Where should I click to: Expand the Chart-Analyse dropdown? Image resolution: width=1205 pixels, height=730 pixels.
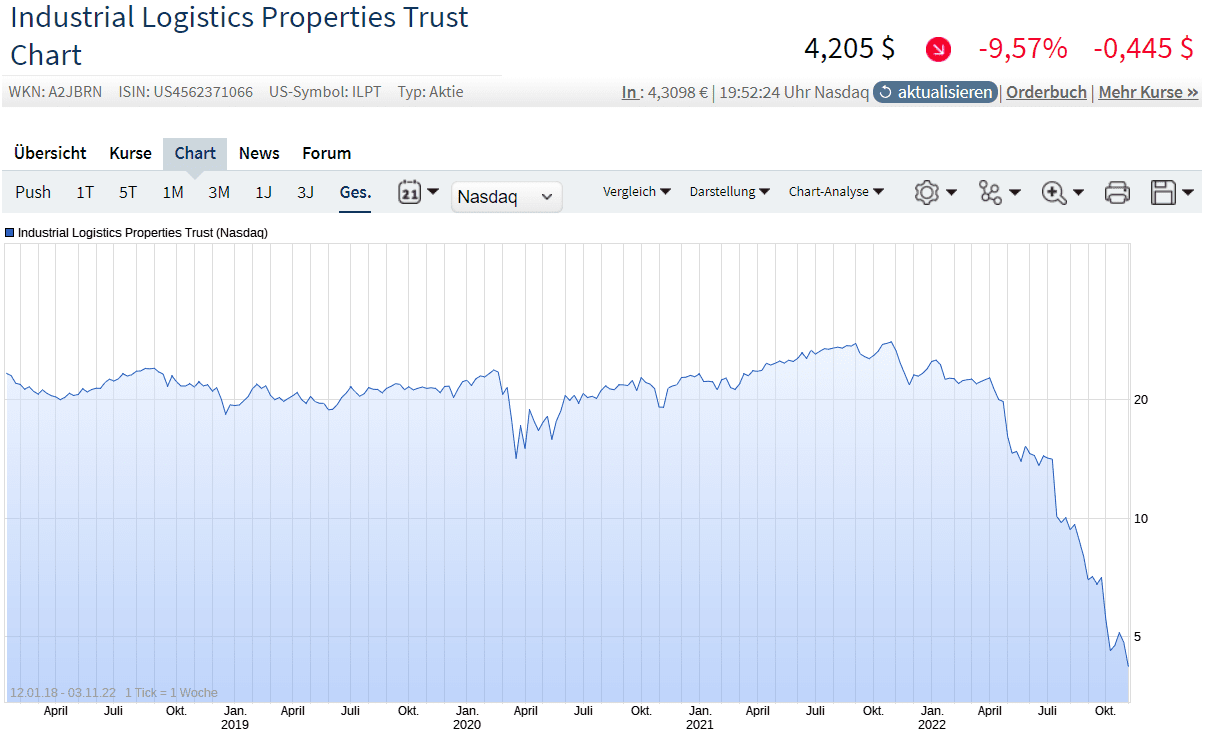(x=836, y=192)
